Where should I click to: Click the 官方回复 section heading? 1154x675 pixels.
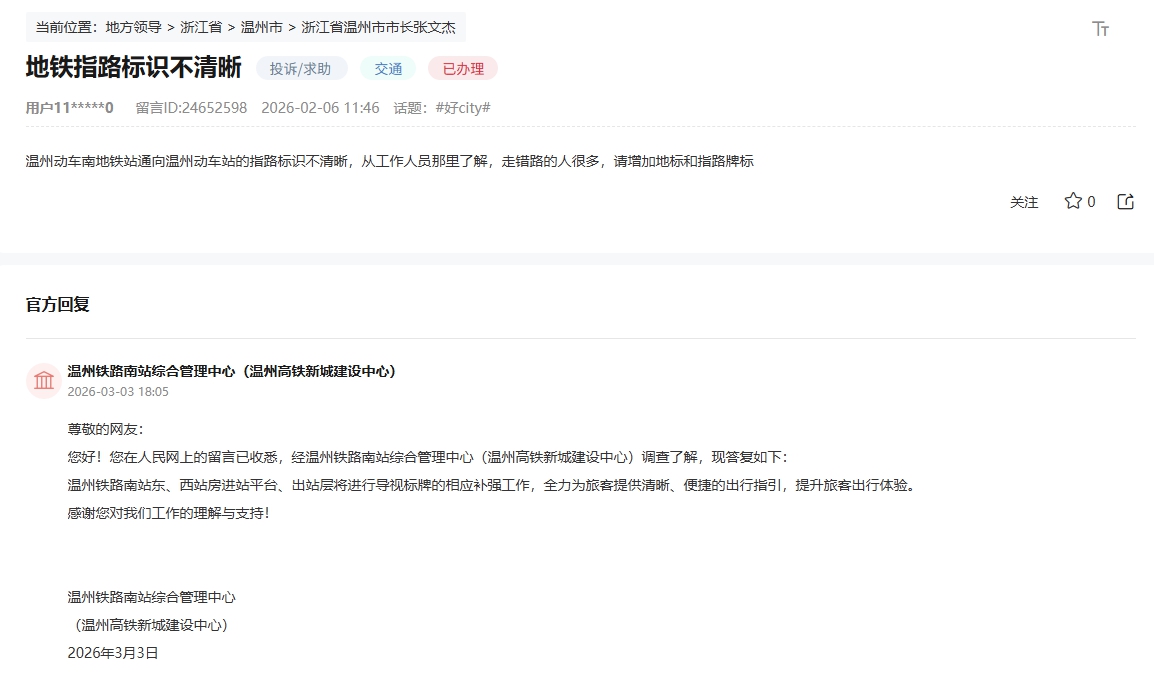click(57, 305)
